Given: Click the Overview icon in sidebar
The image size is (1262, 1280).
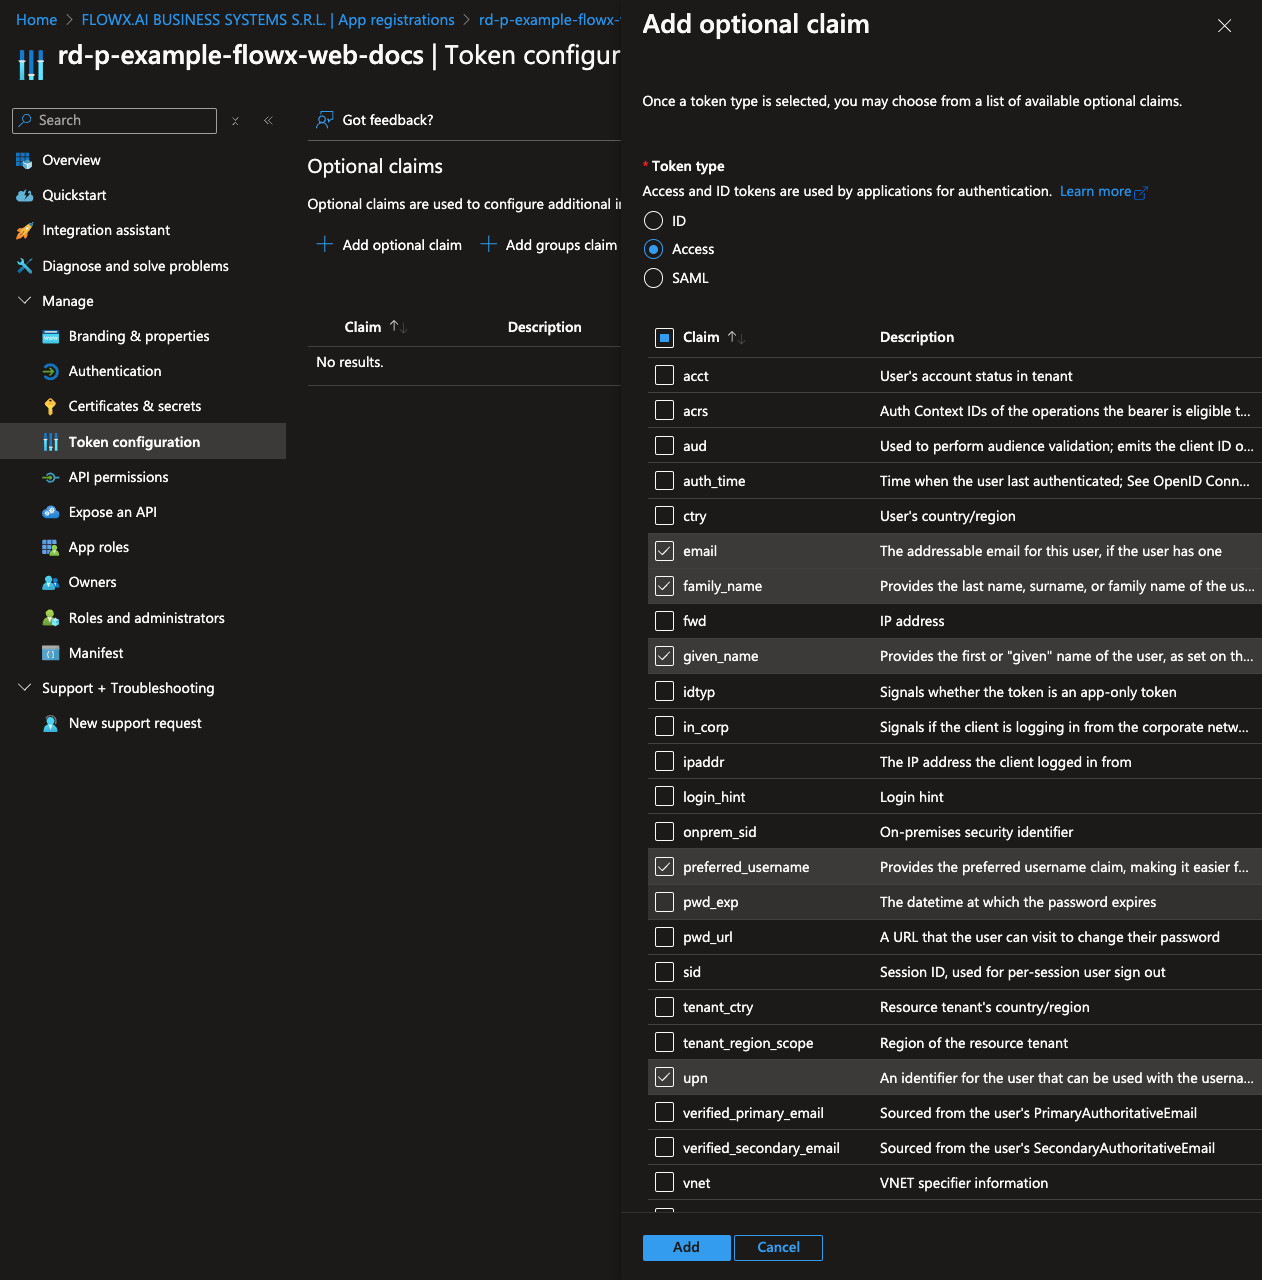Looking at the screenshot, I should coord(24,160).
